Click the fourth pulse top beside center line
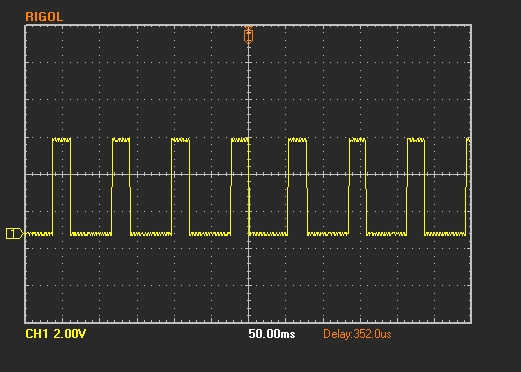521x372 pixels. [240, 140]
